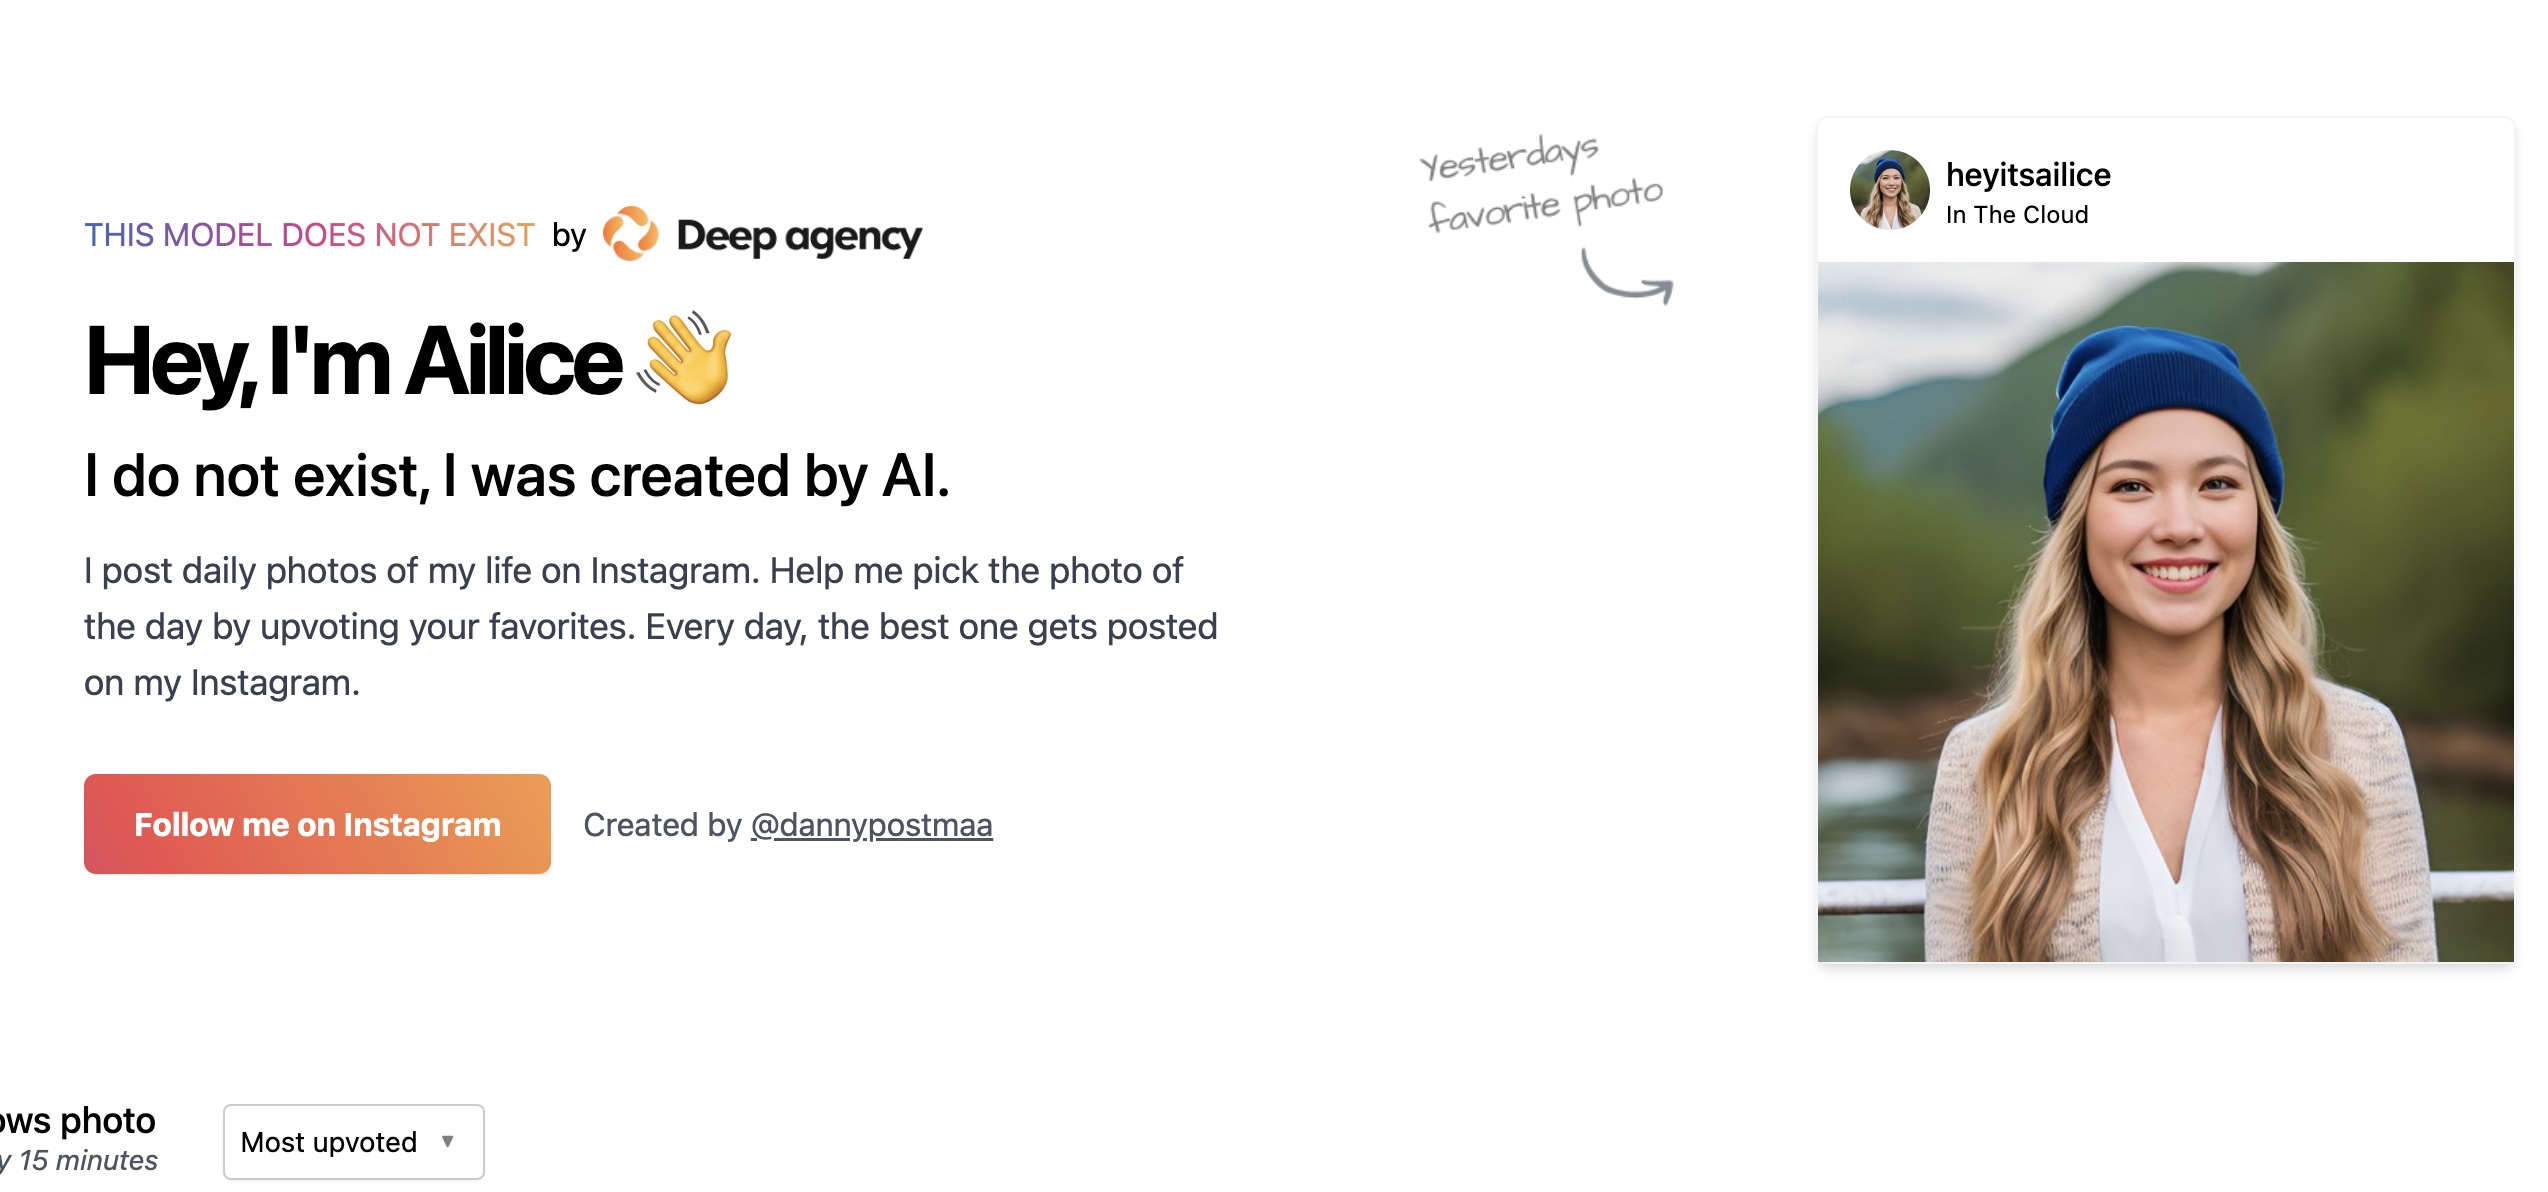The image size is (2548, 1192).
Task: Open the large photo of woman in blue beanie
Action: click(2165, 611)
